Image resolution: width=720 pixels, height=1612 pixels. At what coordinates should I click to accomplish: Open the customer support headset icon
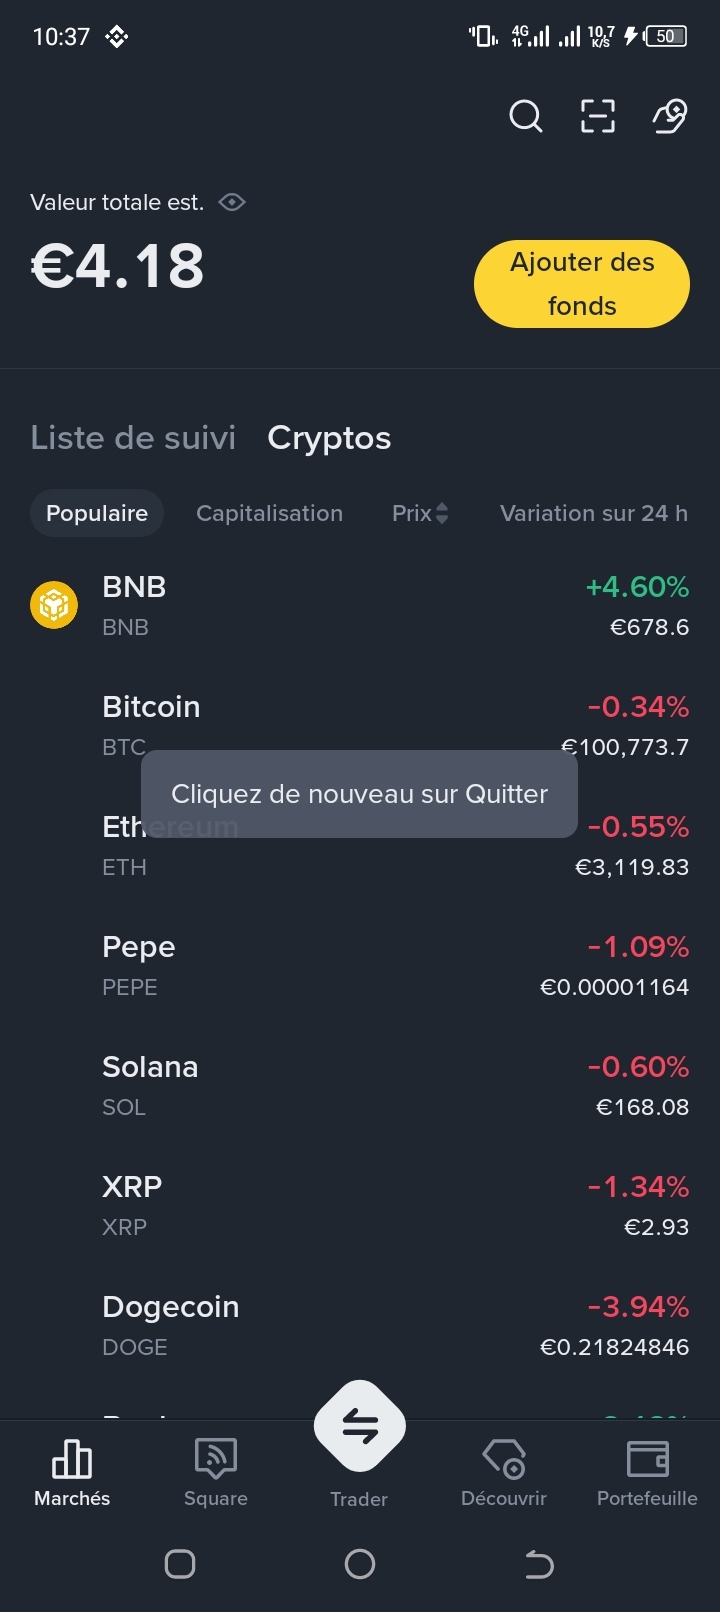(670, 117)
